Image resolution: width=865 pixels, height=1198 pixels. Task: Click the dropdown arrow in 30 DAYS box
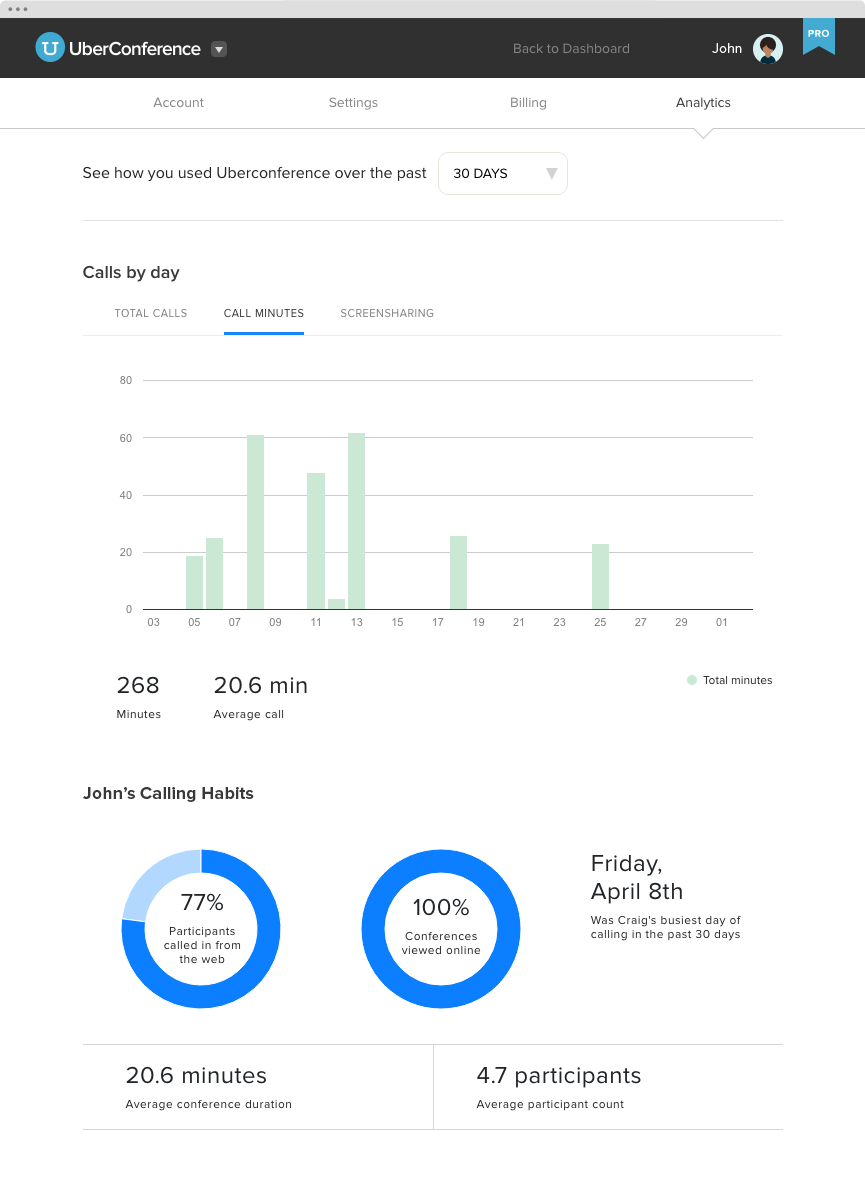point(552,173)
